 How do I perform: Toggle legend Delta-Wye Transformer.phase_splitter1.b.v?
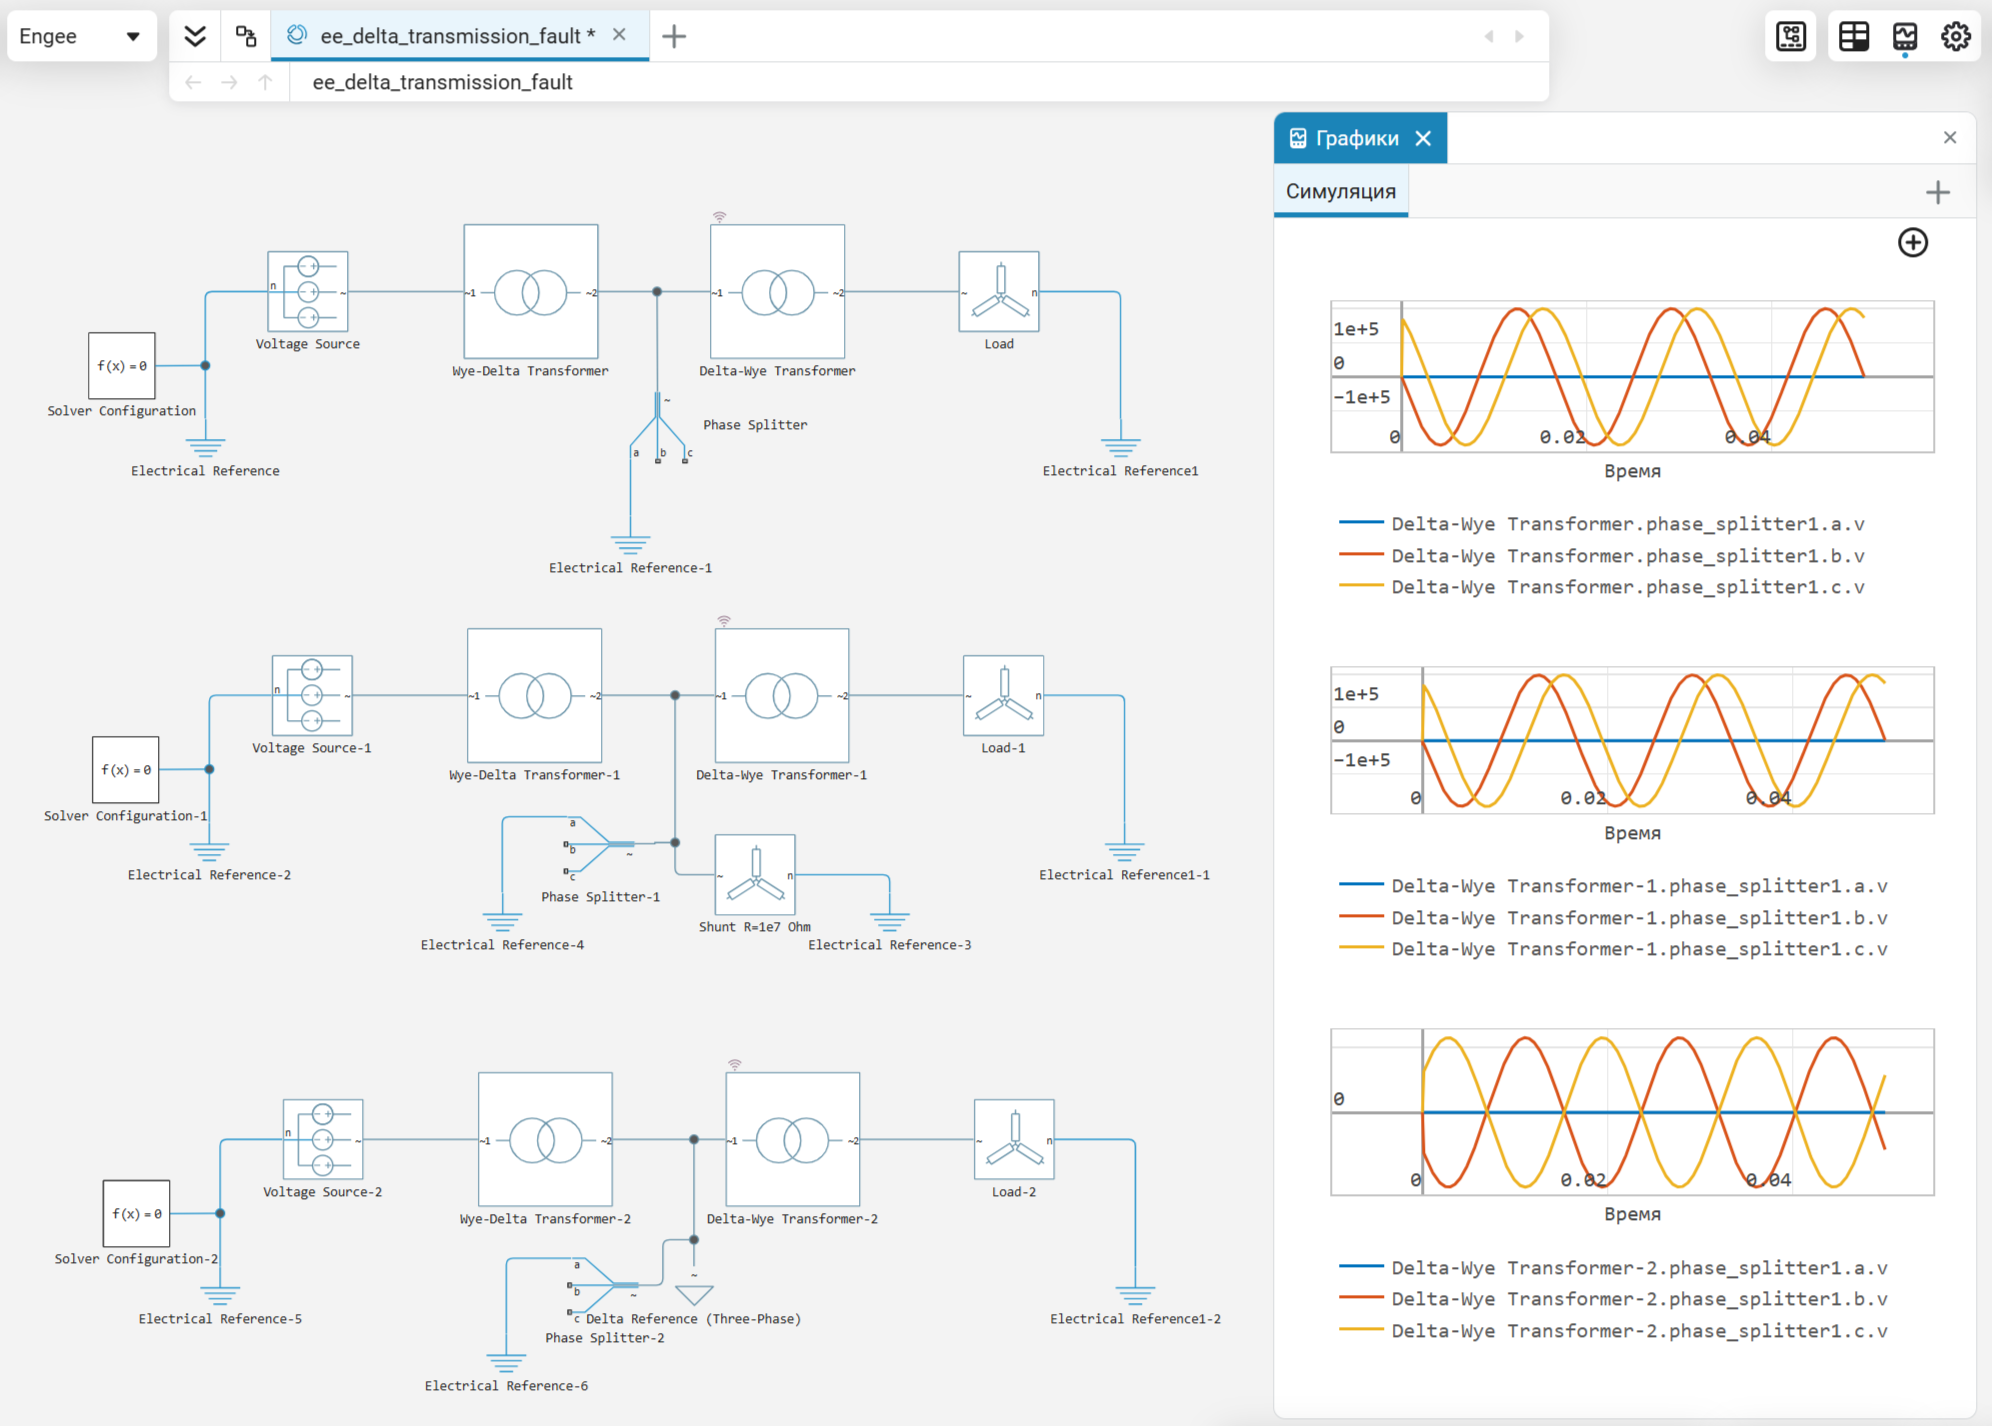(x=1602, y=556)
